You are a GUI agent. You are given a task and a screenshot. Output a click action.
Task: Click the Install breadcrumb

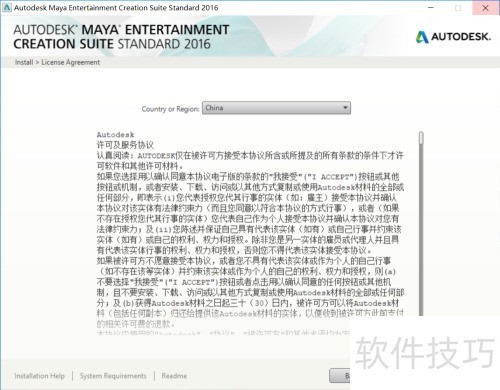24,62
